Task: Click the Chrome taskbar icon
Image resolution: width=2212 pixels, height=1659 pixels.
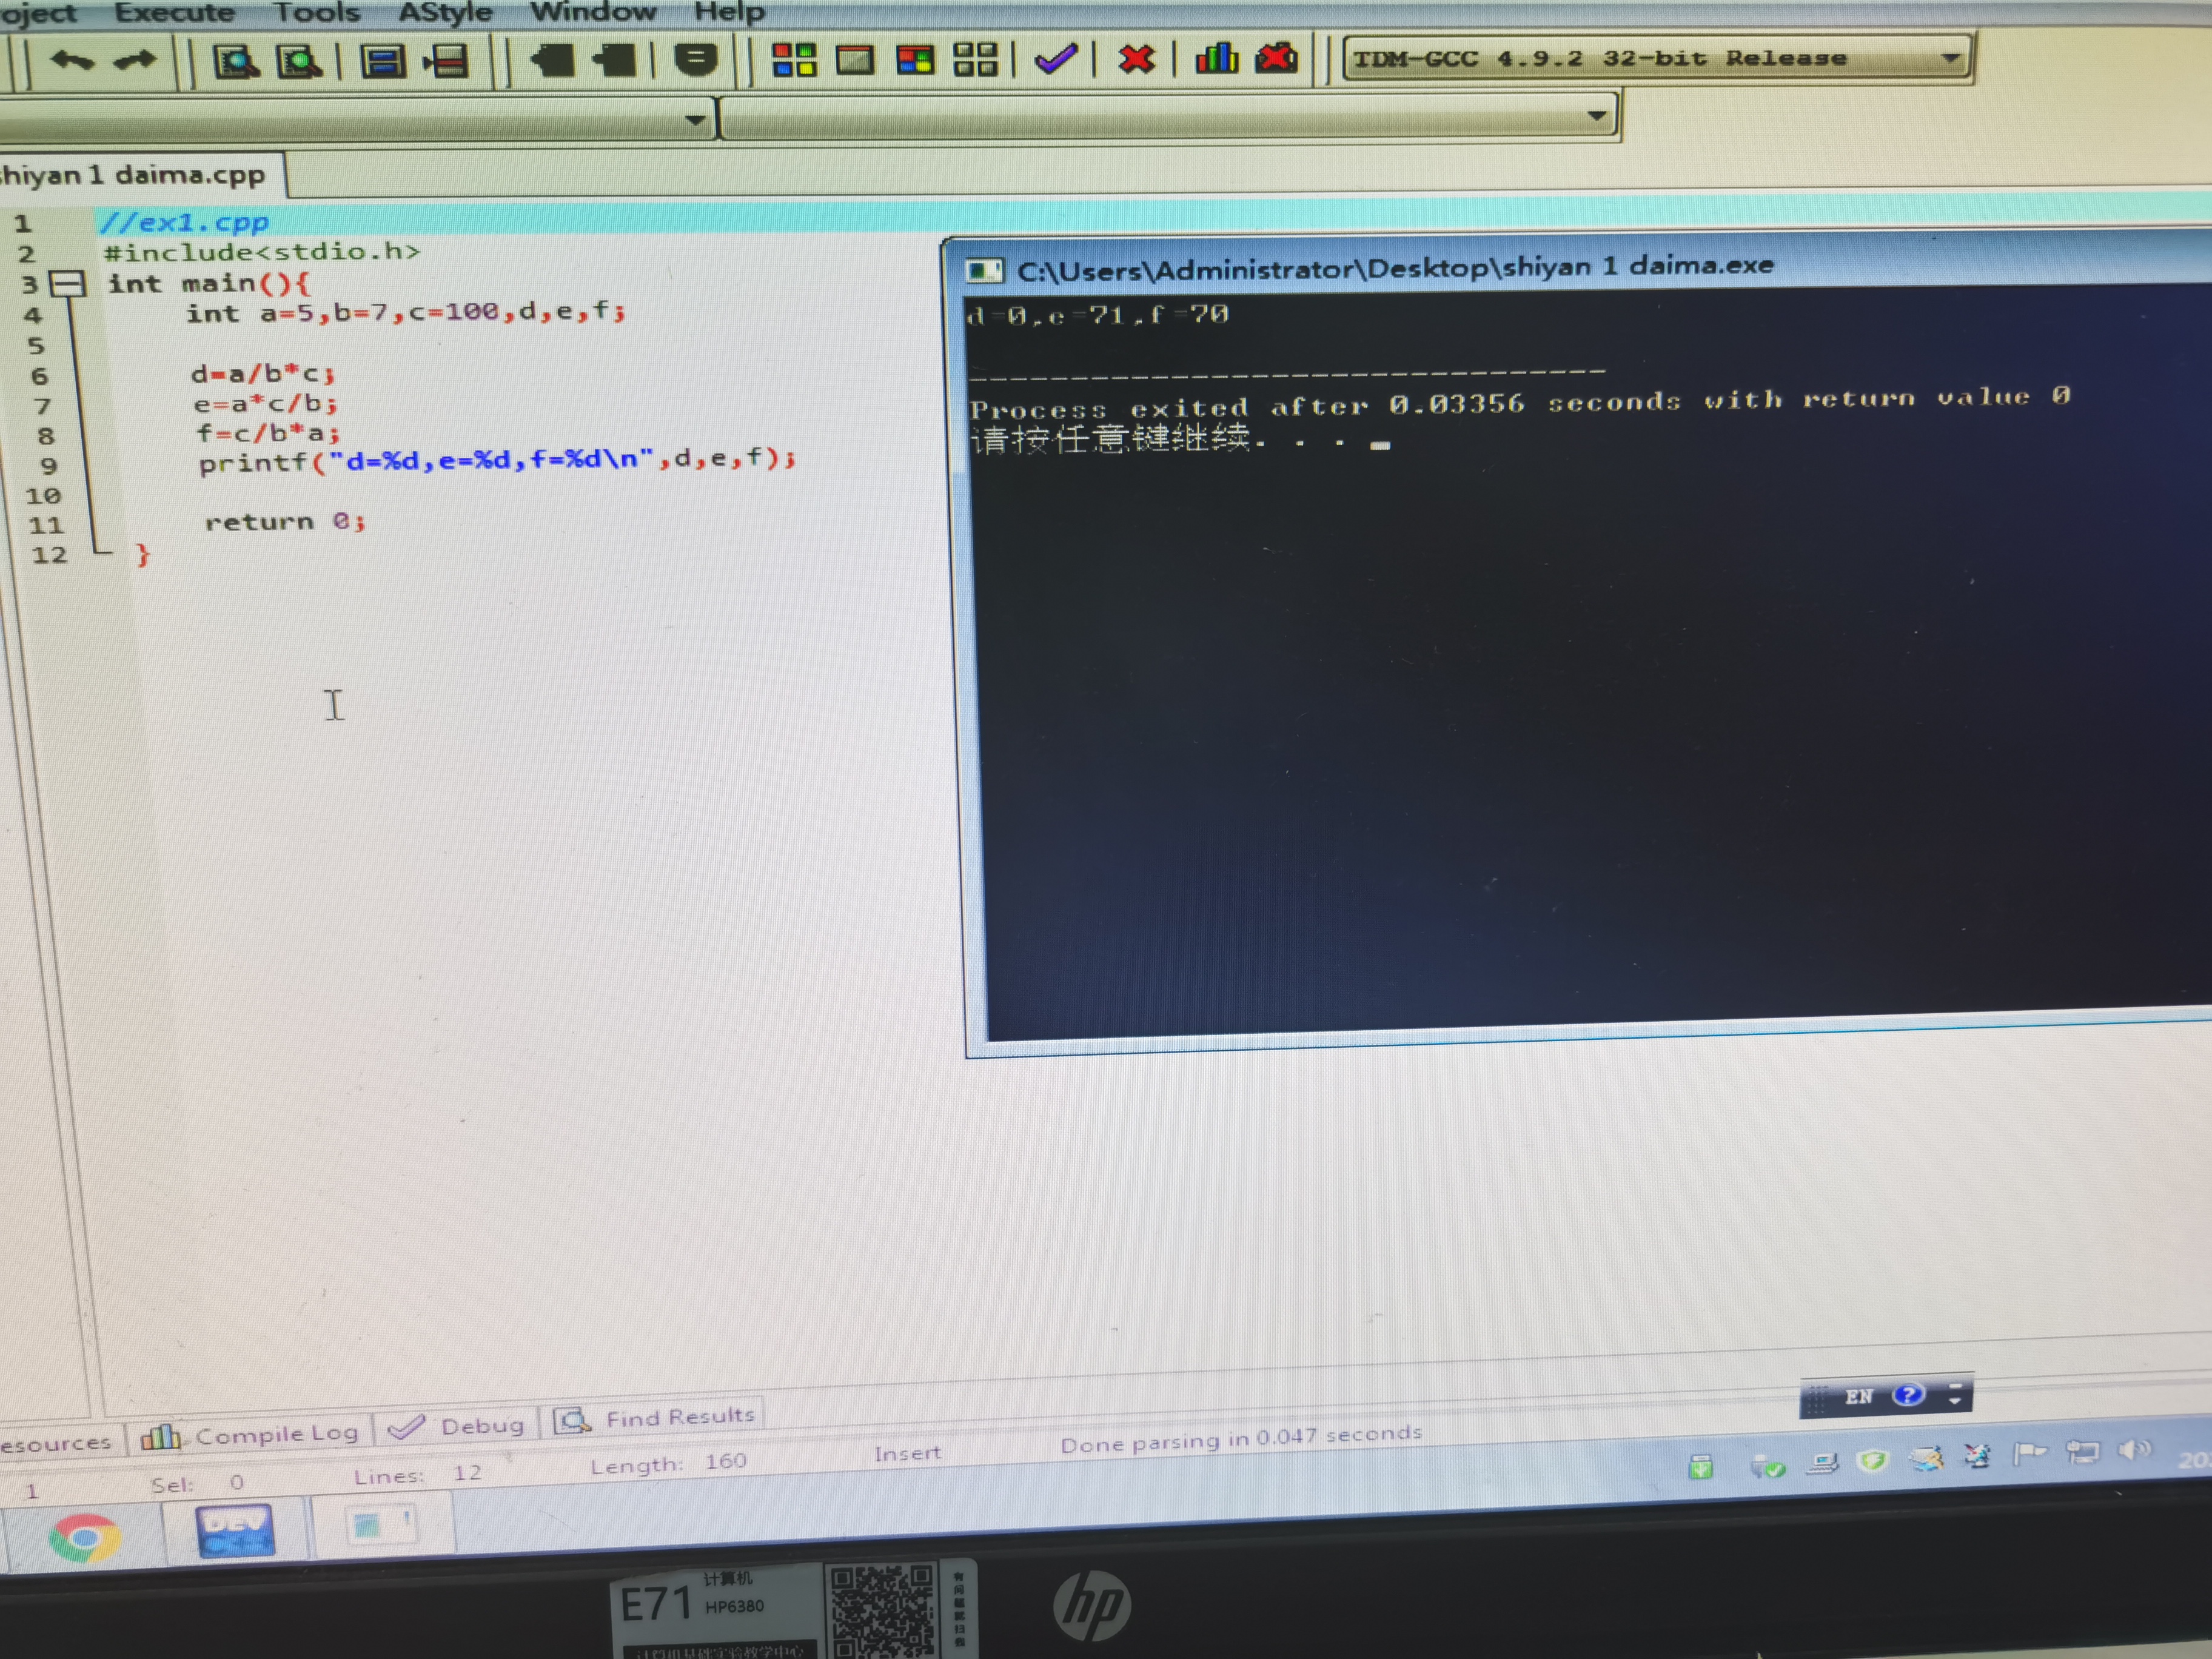Action: (84, 1537)
